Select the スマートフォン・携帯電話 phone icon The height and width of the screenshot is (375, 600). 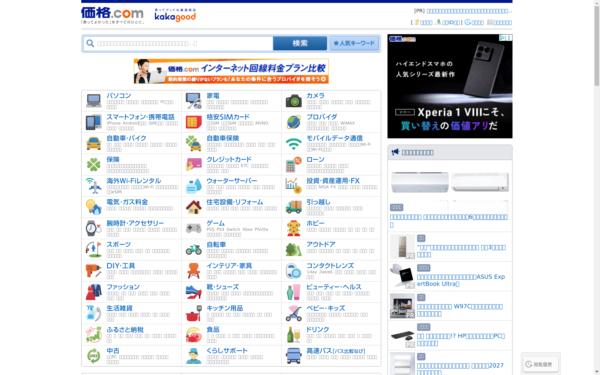point(94,122)
